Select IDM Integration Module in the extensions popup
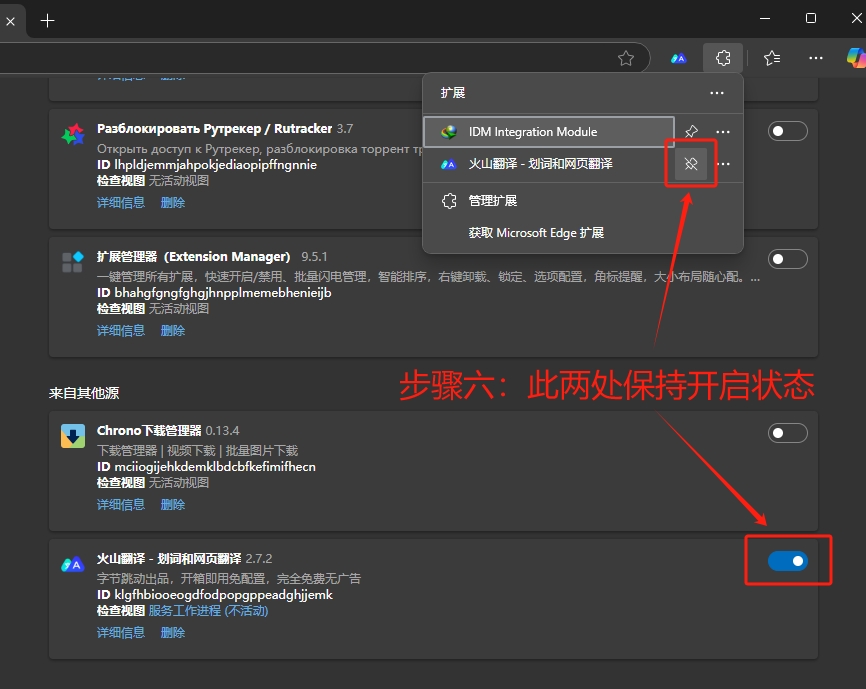The height and width of the screenshot is (689, 866). (x=549, y=132)
